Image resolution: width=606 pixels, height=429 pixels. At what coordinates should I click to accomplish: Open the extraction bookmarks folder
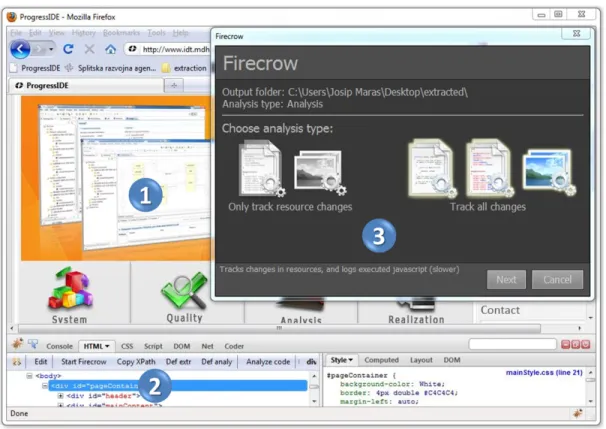click(x=184, y=68)
